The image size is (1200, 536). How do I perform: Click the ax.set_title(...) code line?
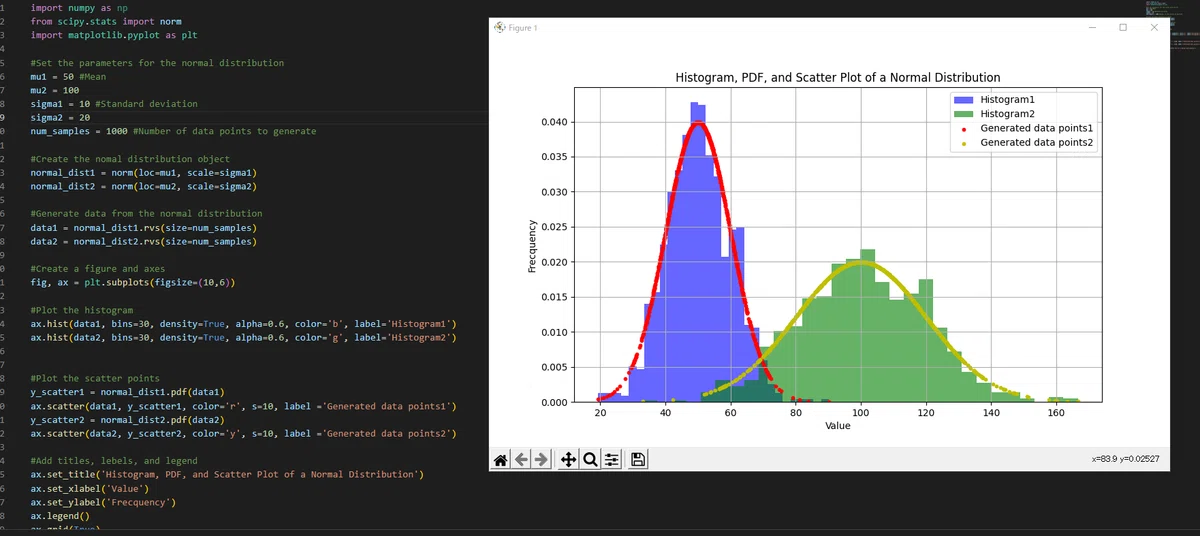point(229,474)
